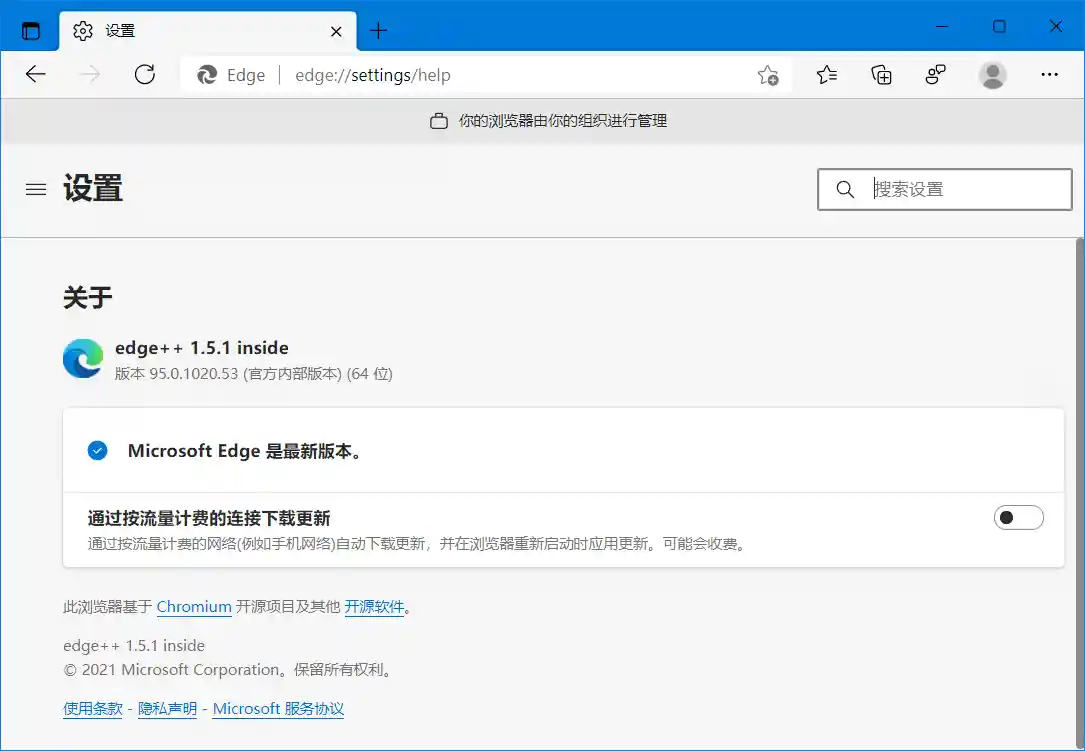Open the Chromium project link

tap(194, 606)
